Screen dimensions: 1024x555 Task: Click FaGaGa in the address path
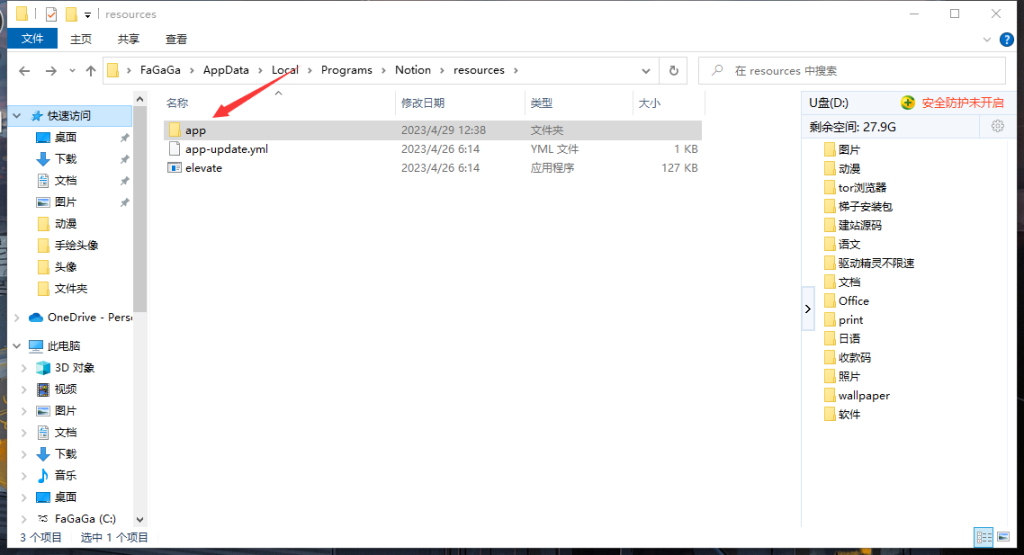coord(160,70)
